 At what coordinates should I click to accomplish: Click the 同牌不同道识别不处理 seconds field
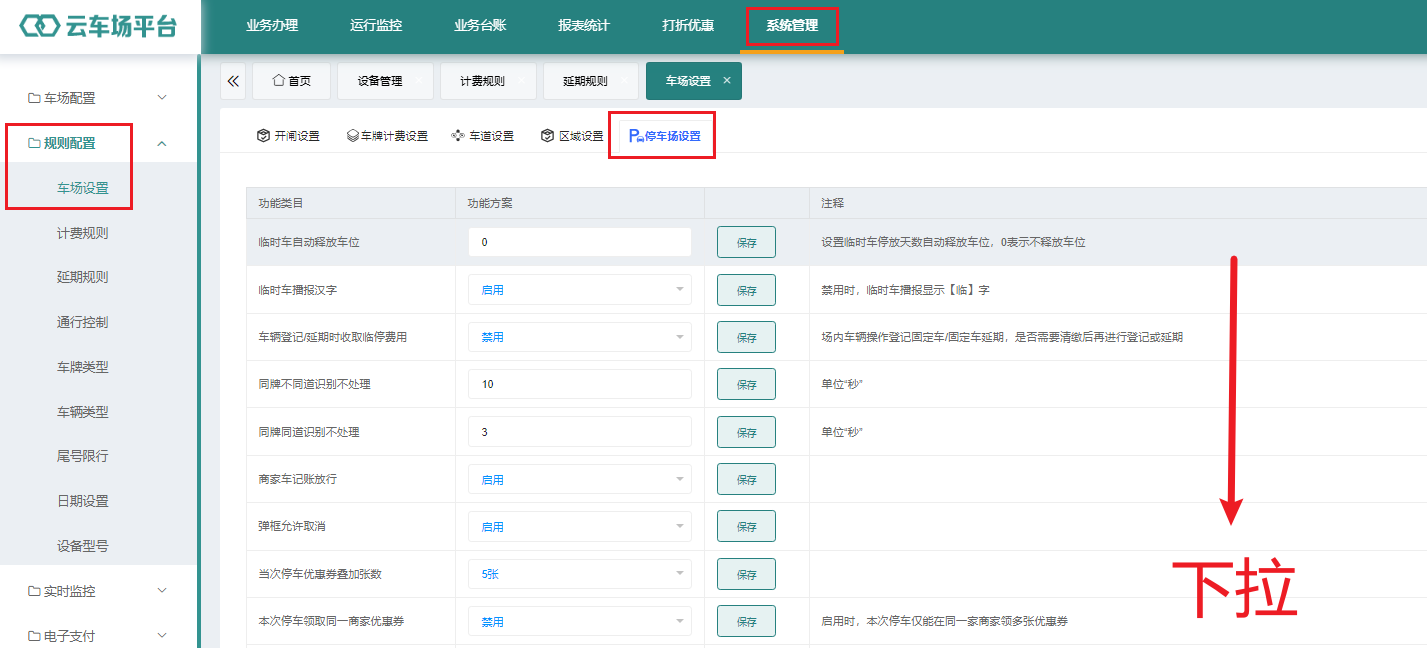[x=580, y=384]
